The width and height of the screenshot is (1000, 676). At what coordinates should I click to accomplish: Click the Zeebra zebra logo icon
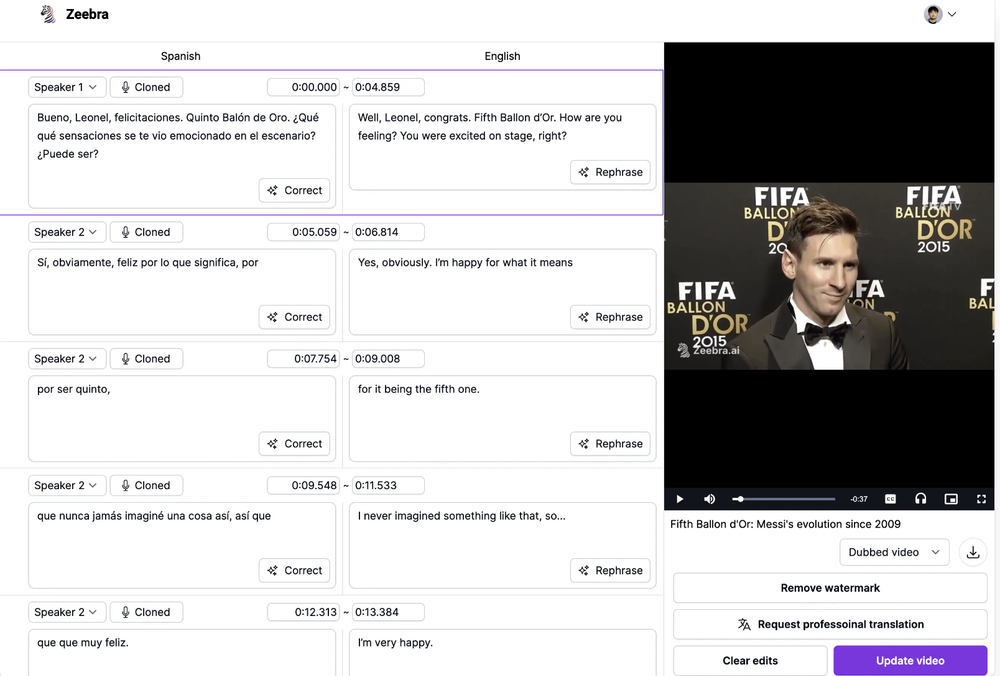[48, 14]
